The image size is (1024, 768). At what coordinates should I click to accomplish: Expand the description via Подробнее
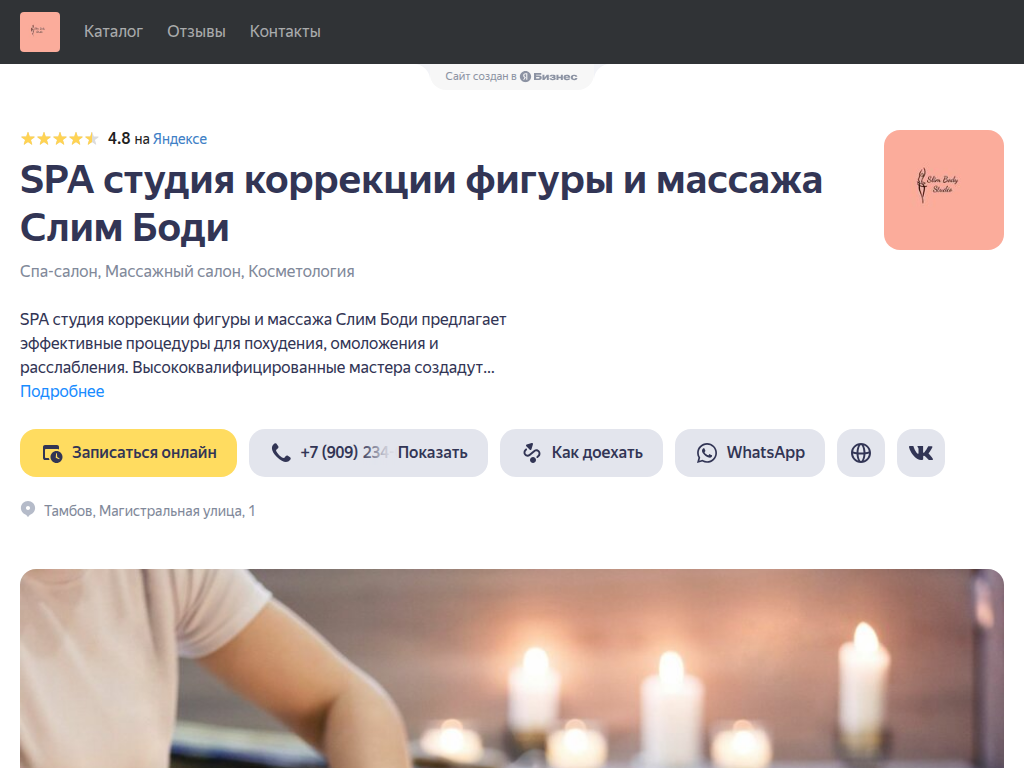tap(62, 391)
